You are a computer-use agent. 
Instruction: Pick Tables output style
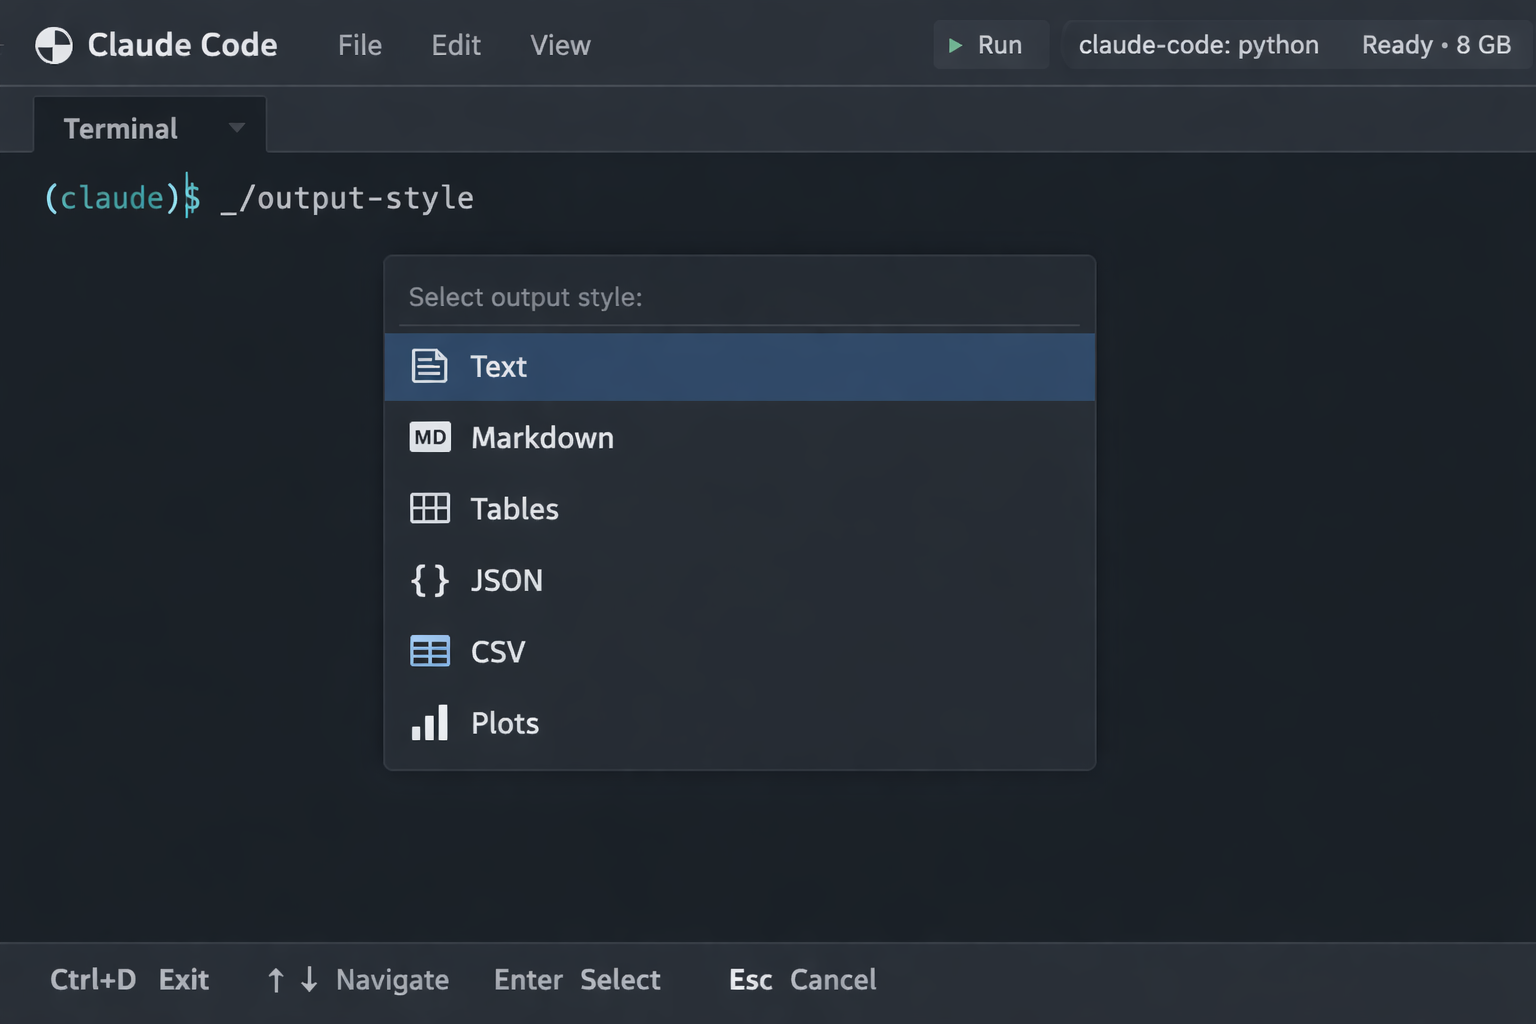pyautogui.click(x=740, y=508)
